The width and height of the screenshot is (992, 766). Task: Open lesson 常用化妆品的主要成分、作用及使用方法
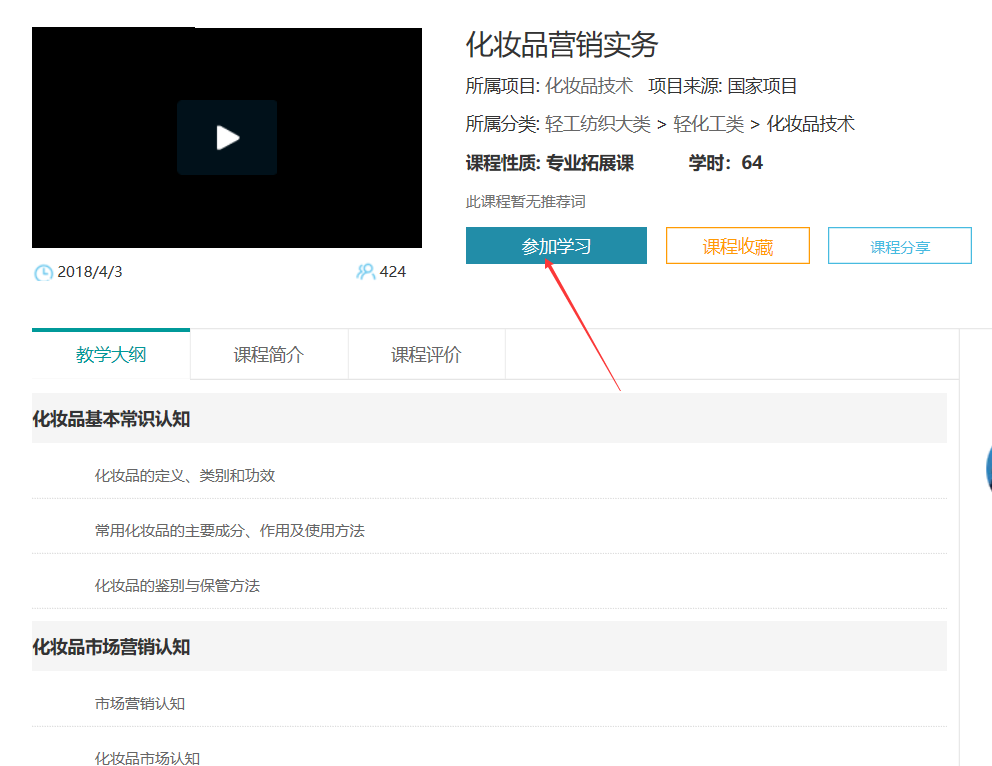(230, 530)
